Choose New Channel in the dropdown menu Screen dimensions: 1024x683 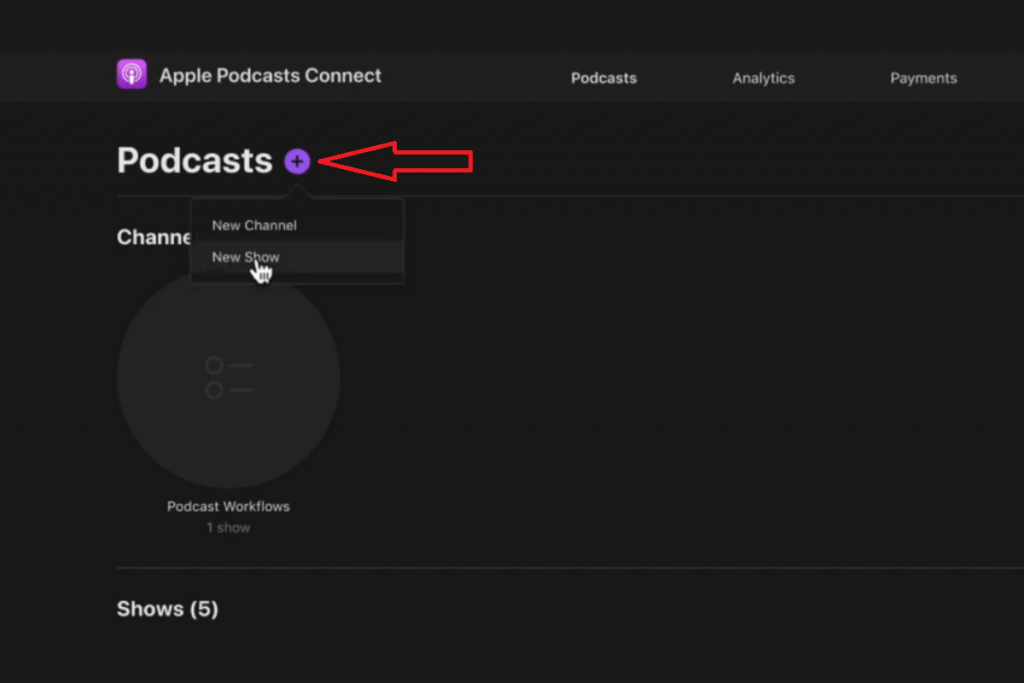pos(254,226)
